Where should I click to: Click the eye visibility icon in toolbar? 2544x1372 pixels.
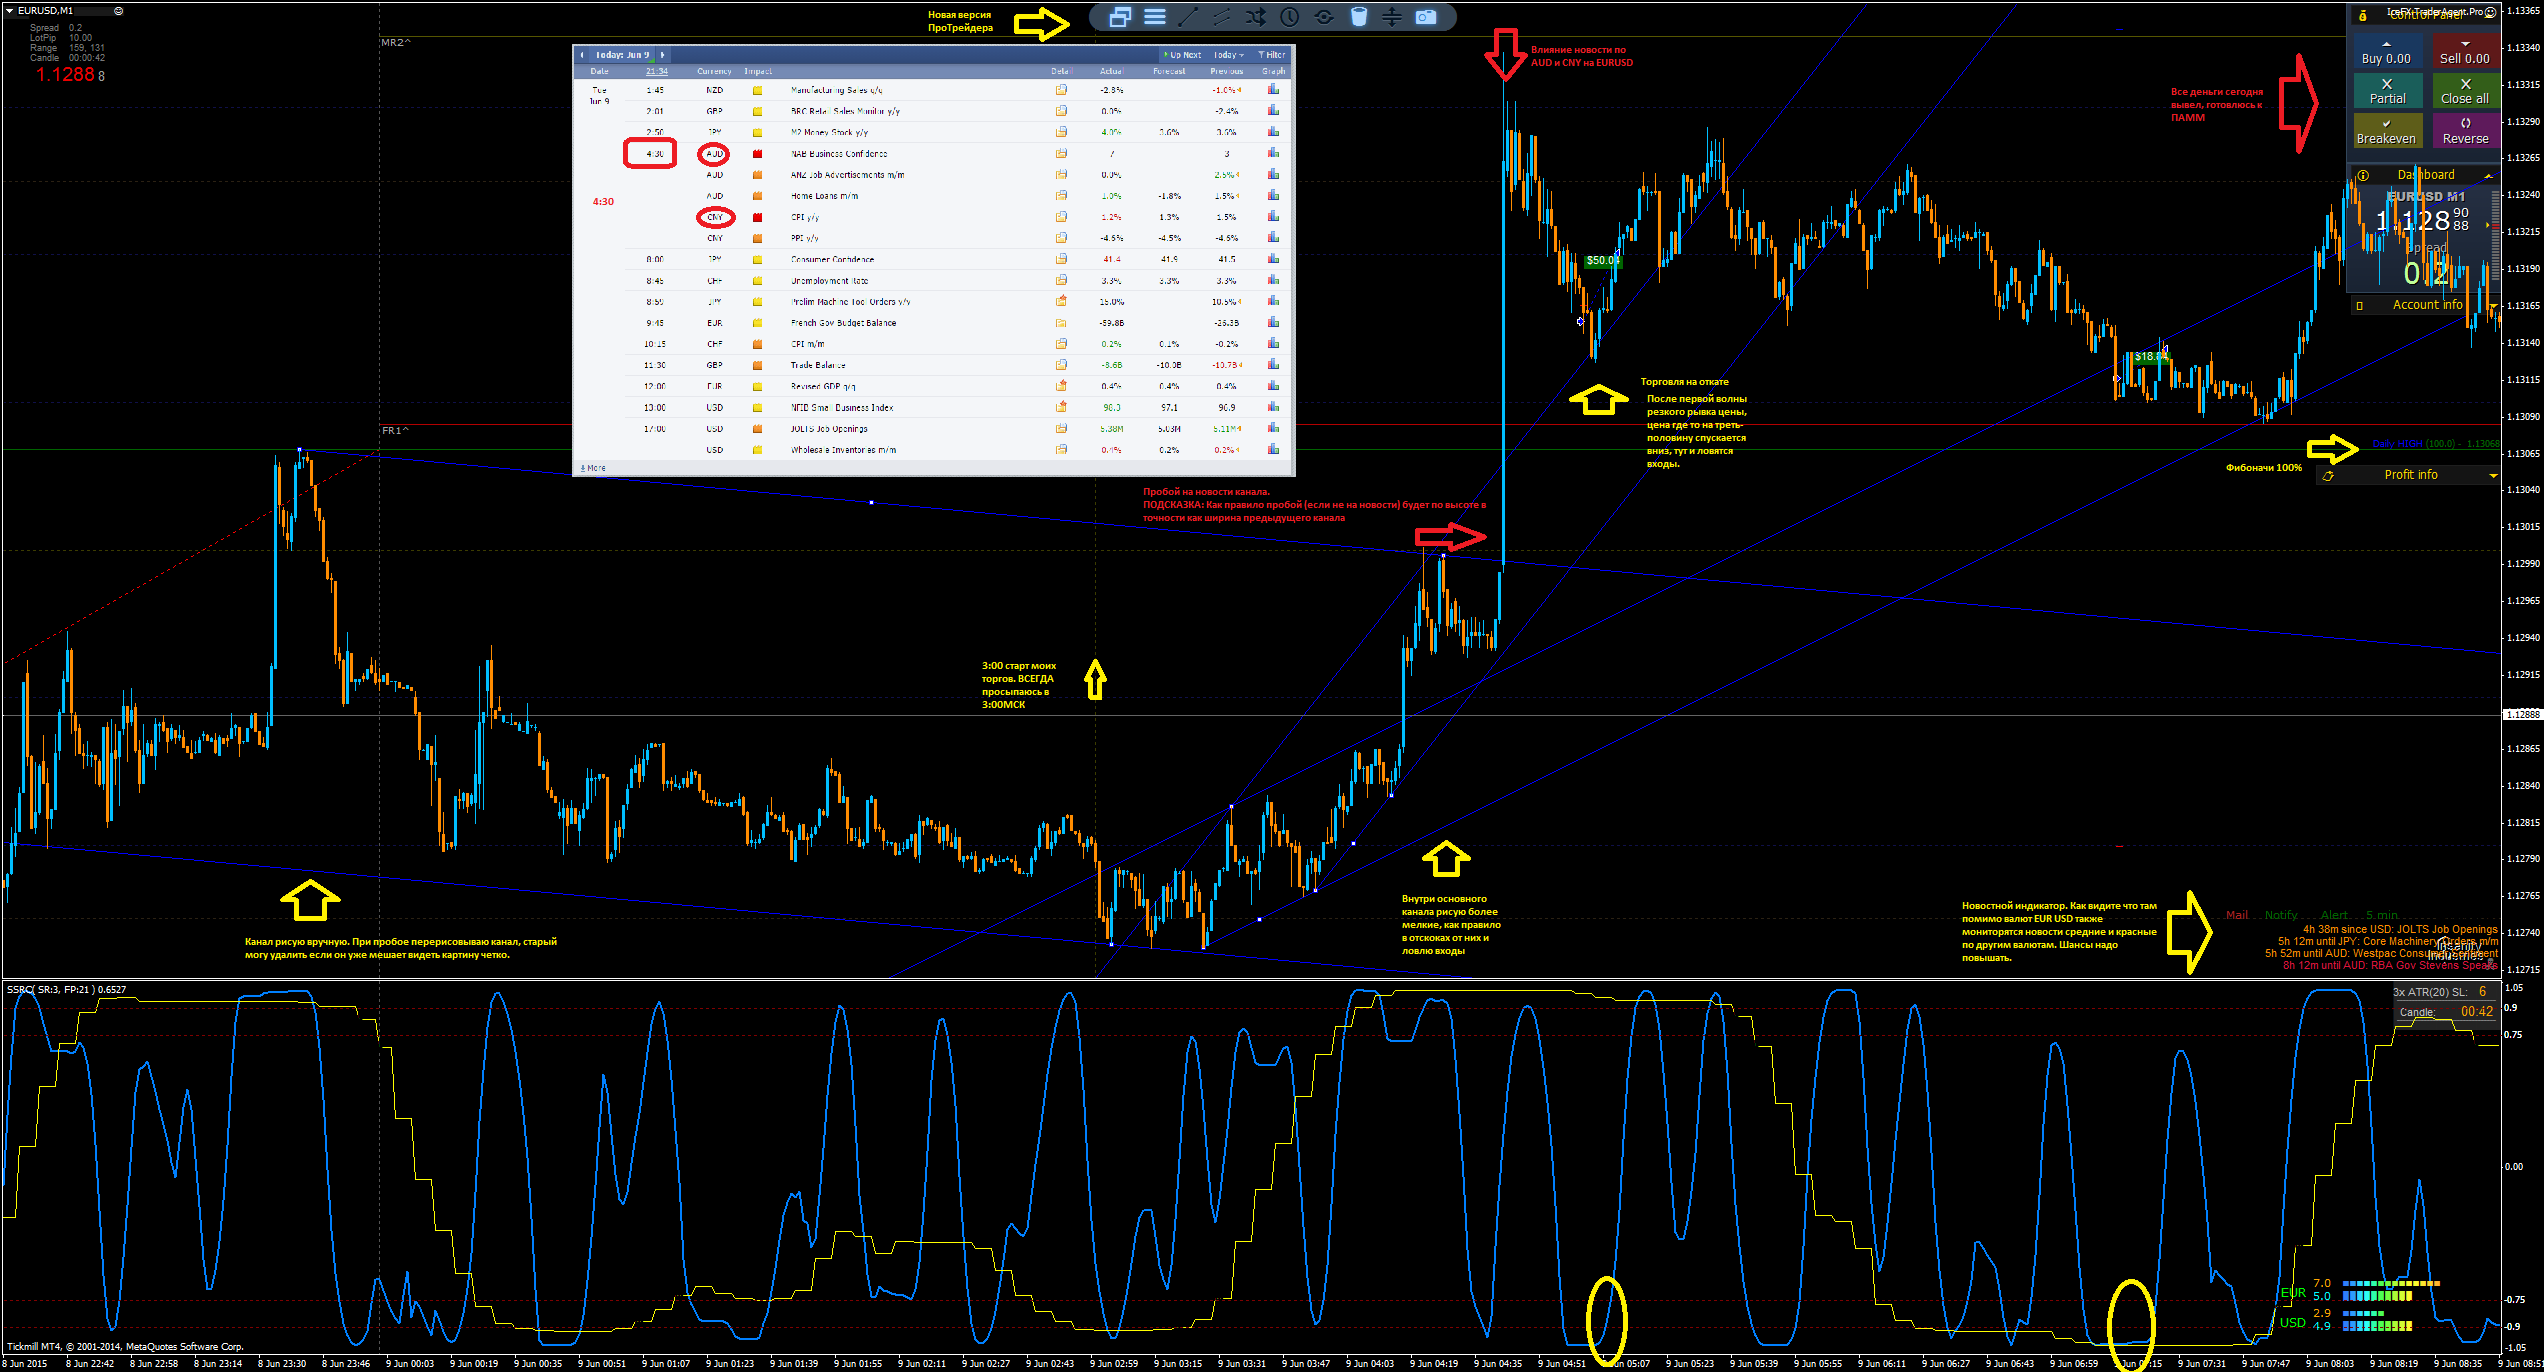point(1324,17)
